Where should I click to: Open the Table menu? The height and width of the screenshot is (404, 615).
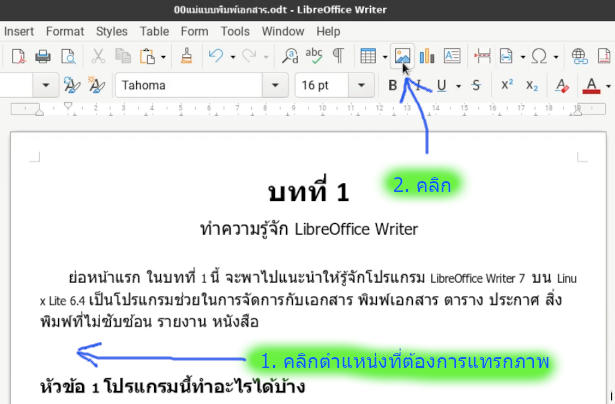coord(155,31)
